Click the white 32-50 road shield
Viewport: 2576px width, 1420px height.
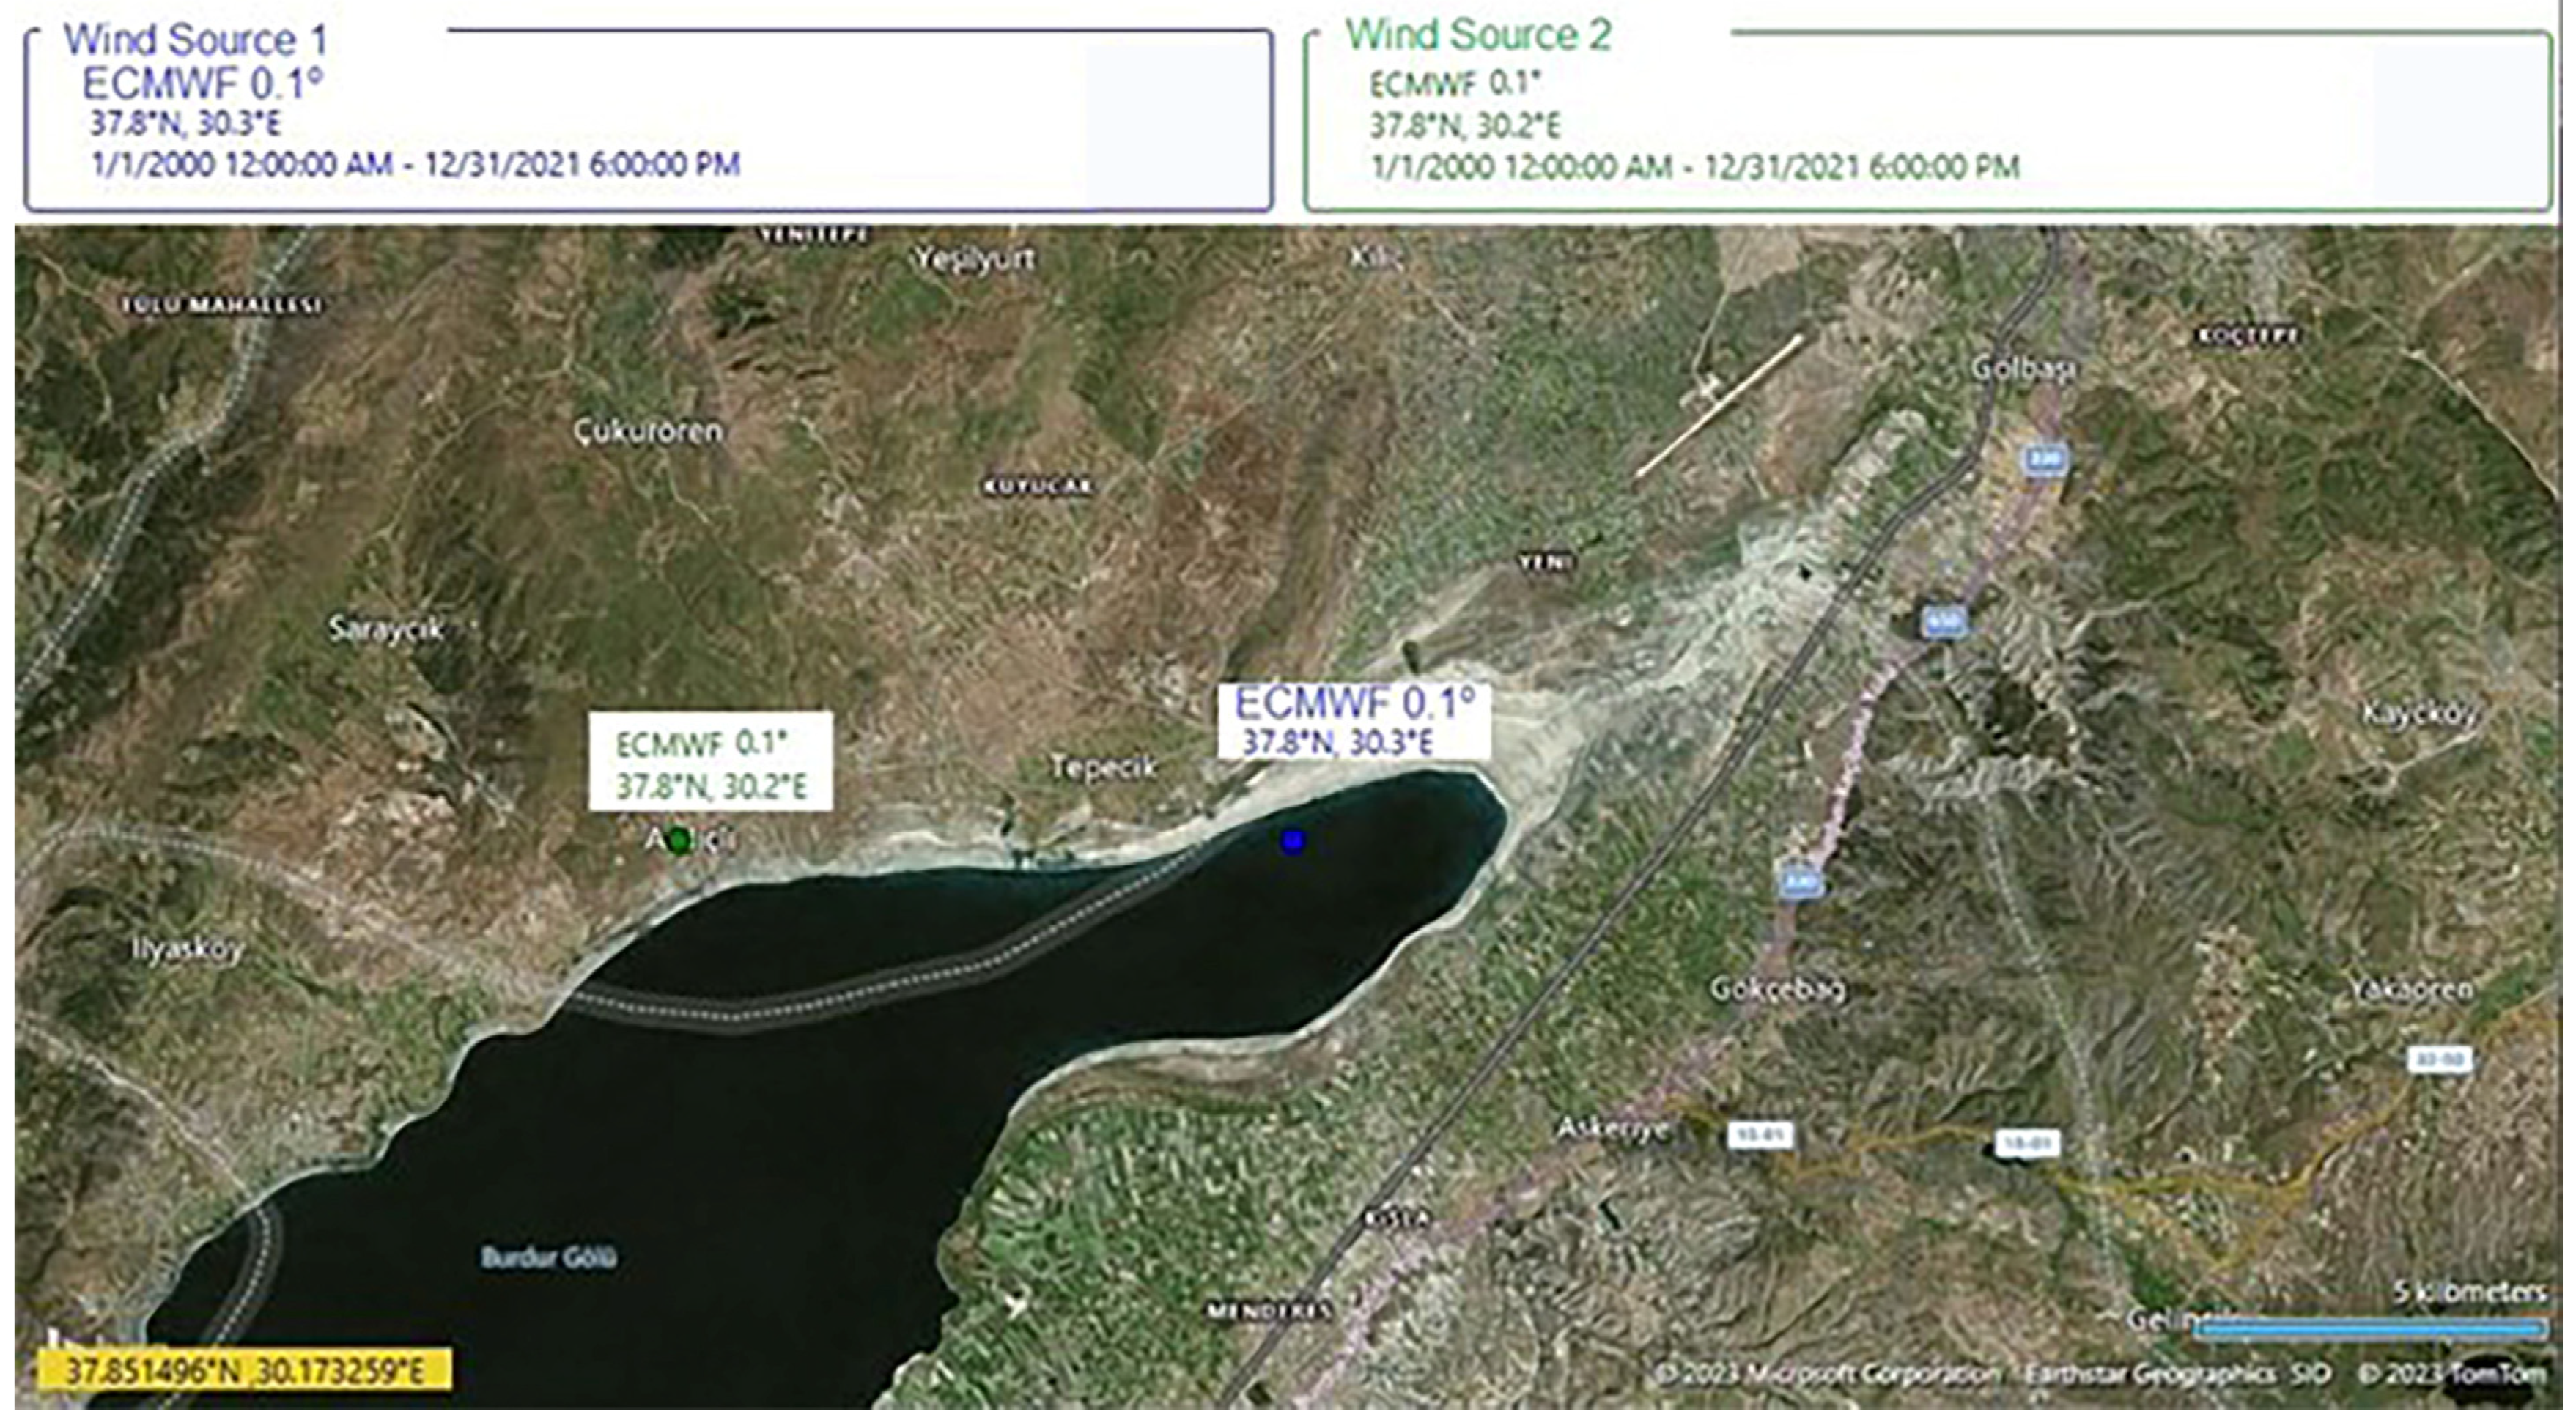[x=2440, y=1059]
